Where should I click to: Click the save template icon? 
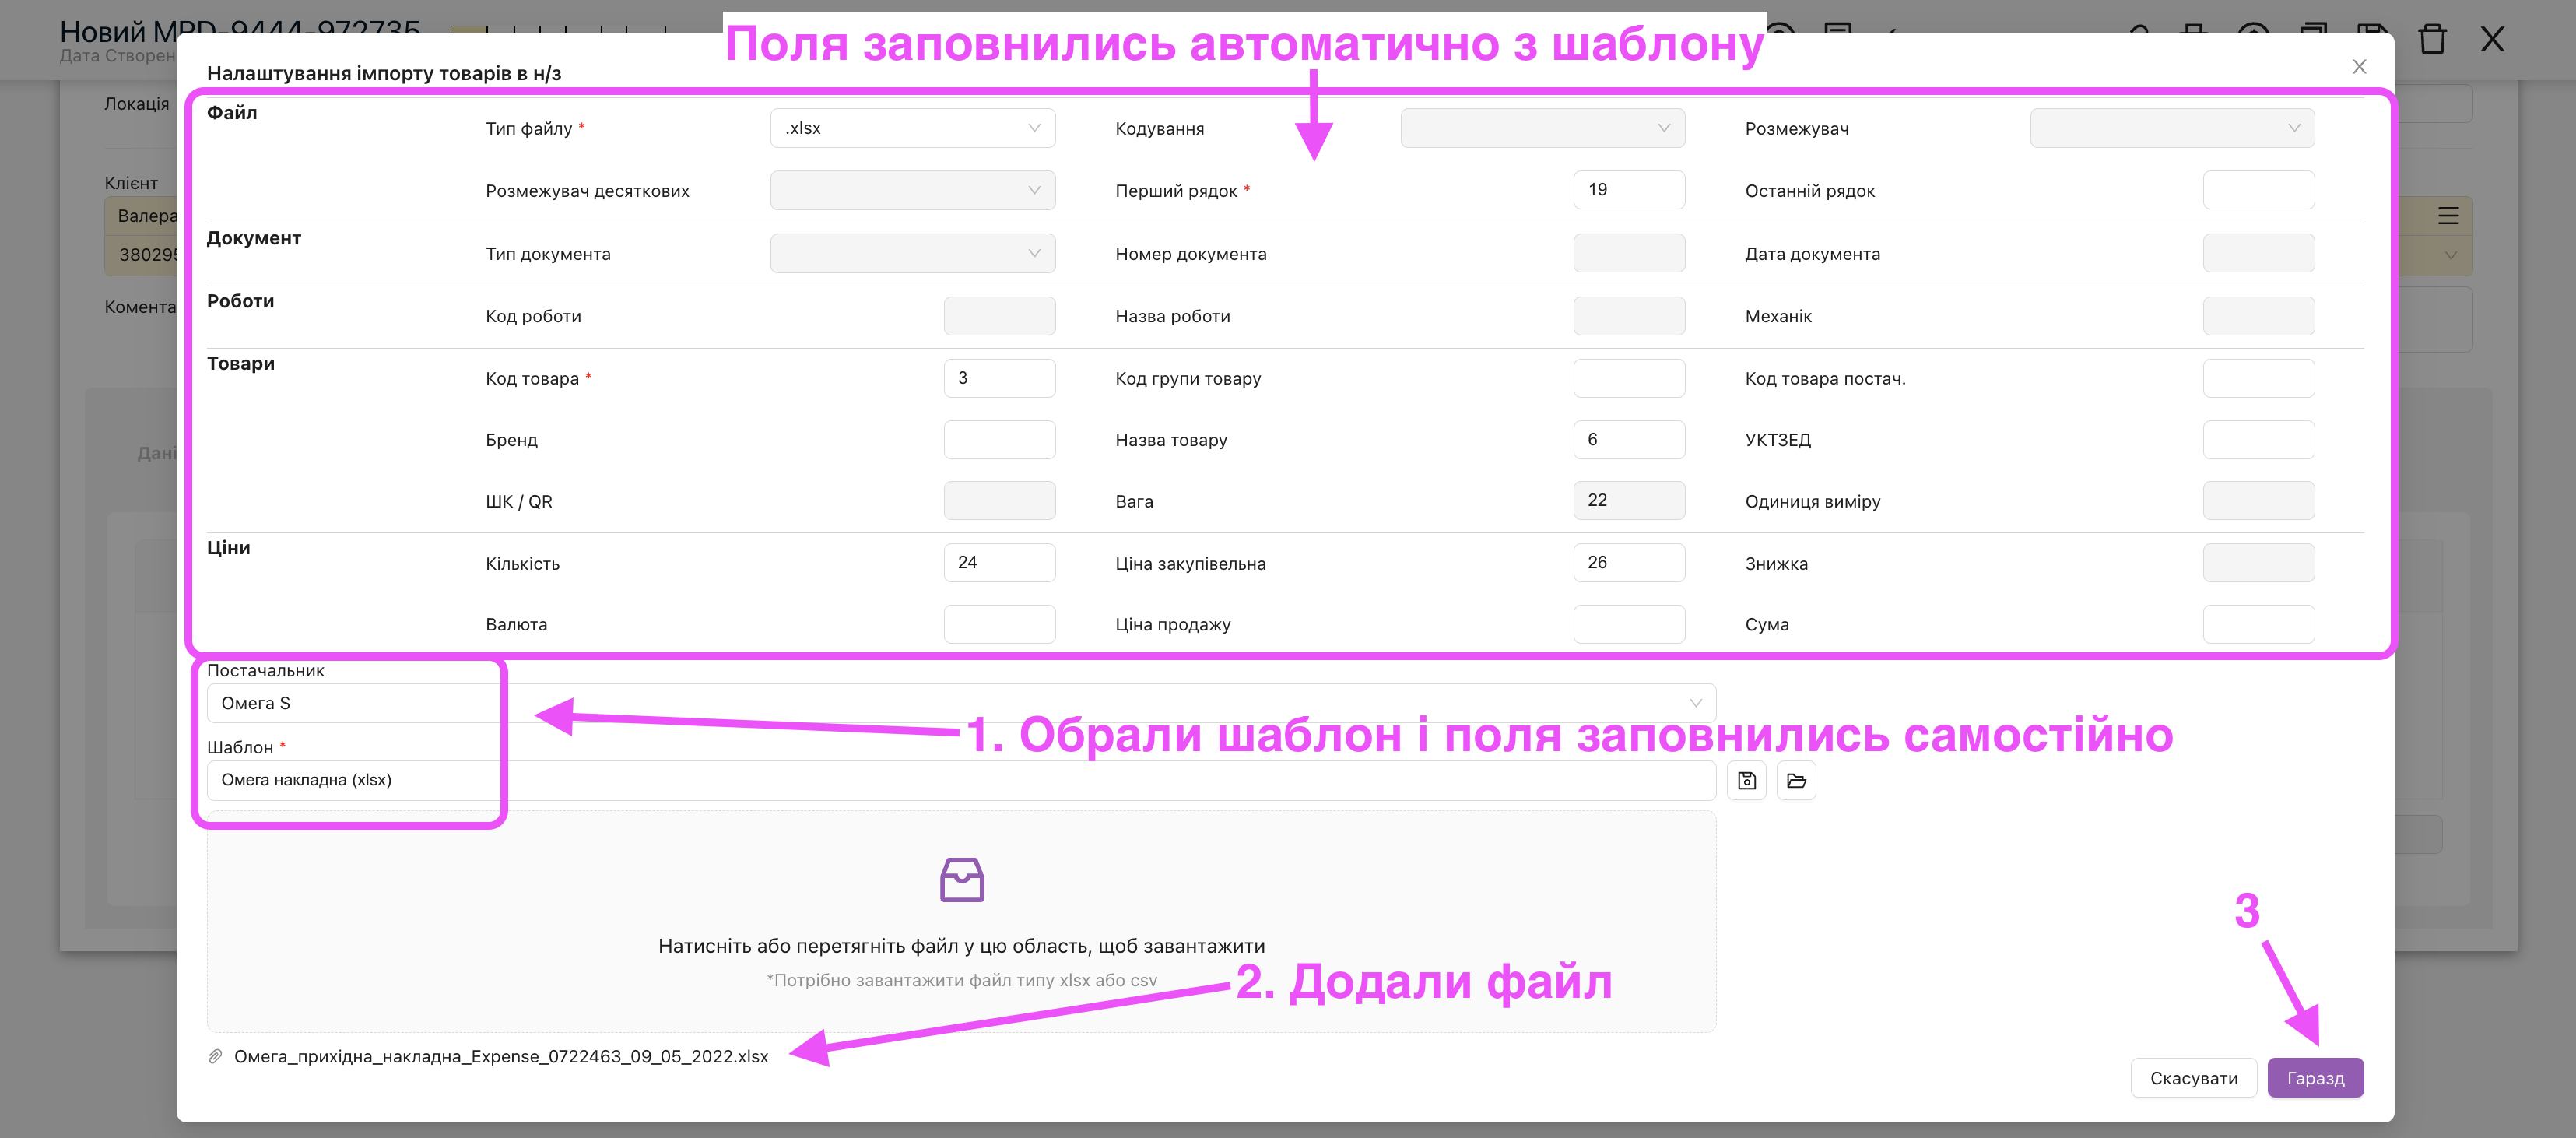1746,781
